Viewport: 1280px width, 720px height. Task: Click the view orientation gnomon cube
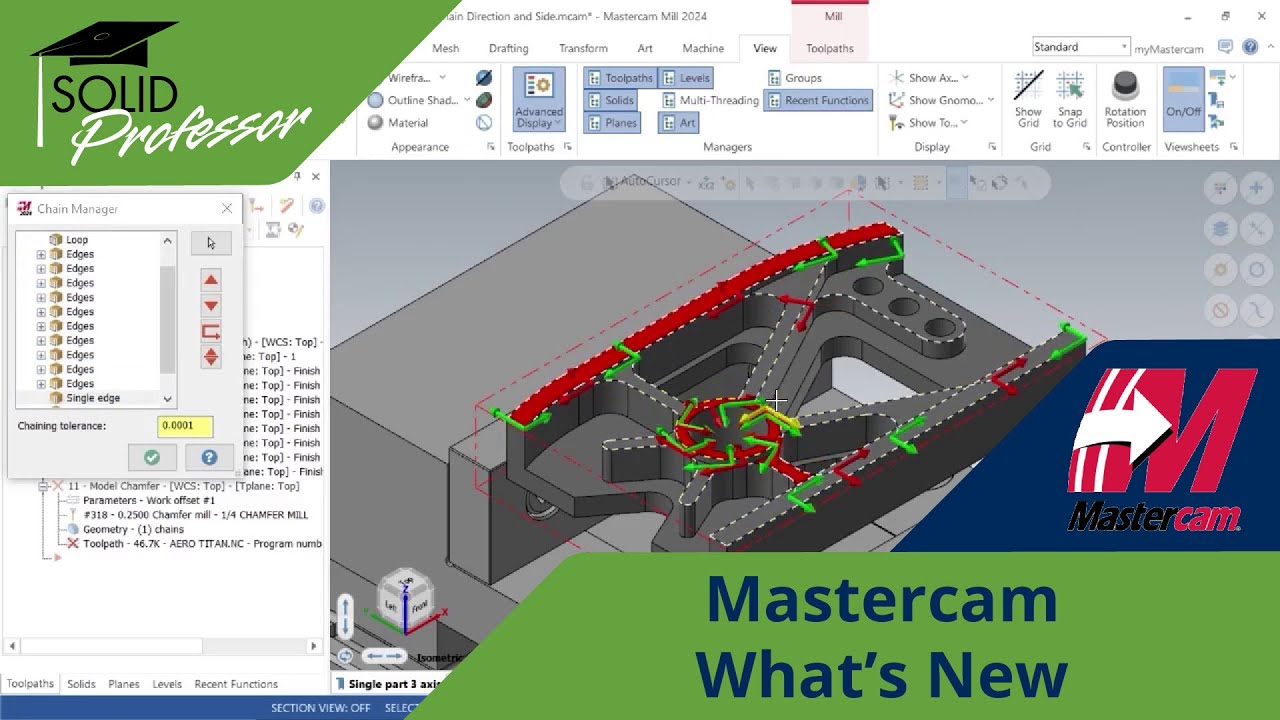tap(405, 601)
